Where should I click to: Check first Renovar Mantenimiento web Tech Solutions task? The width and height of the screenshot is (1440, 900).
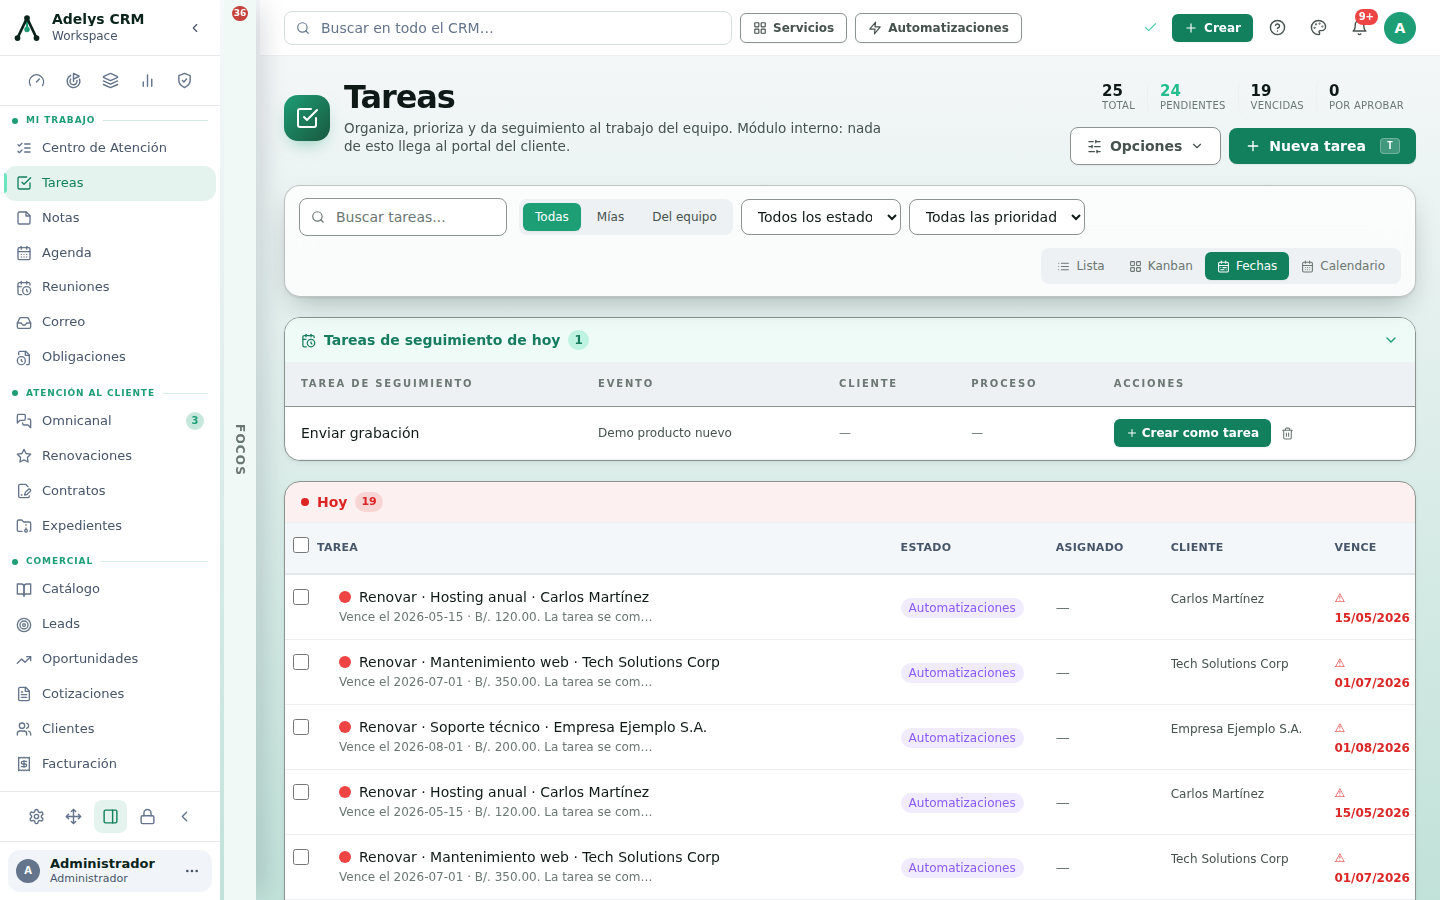(x=301, y=662)
